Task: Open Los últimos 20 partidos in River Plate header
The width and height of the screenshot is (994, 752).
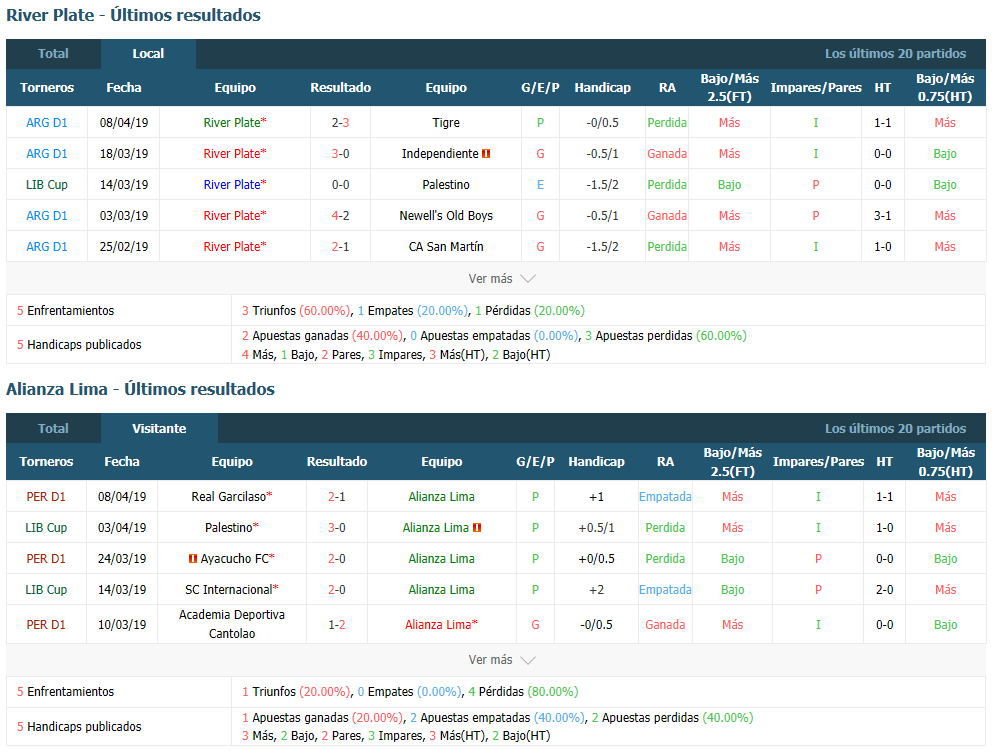Action: [895, 54]
